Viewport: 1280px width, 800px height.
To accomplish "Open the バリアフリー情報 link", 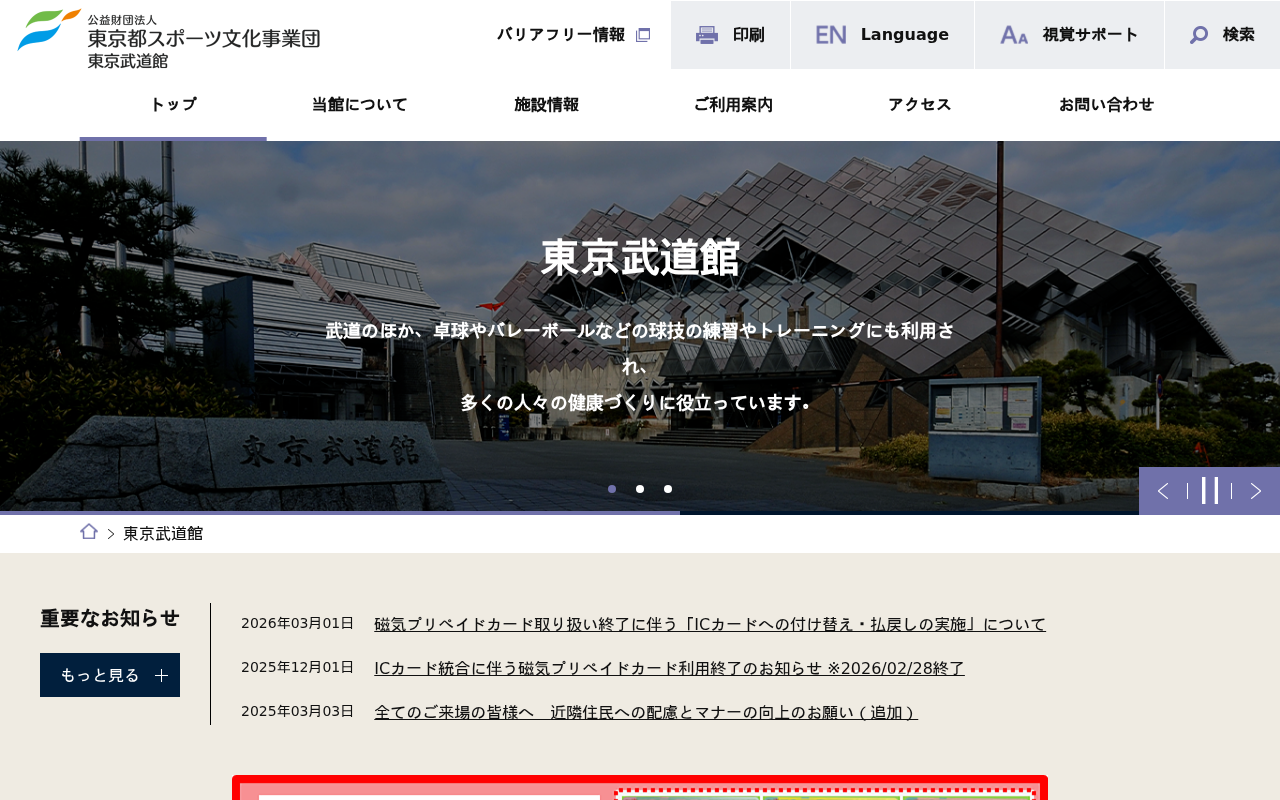I will coord(561,35).
